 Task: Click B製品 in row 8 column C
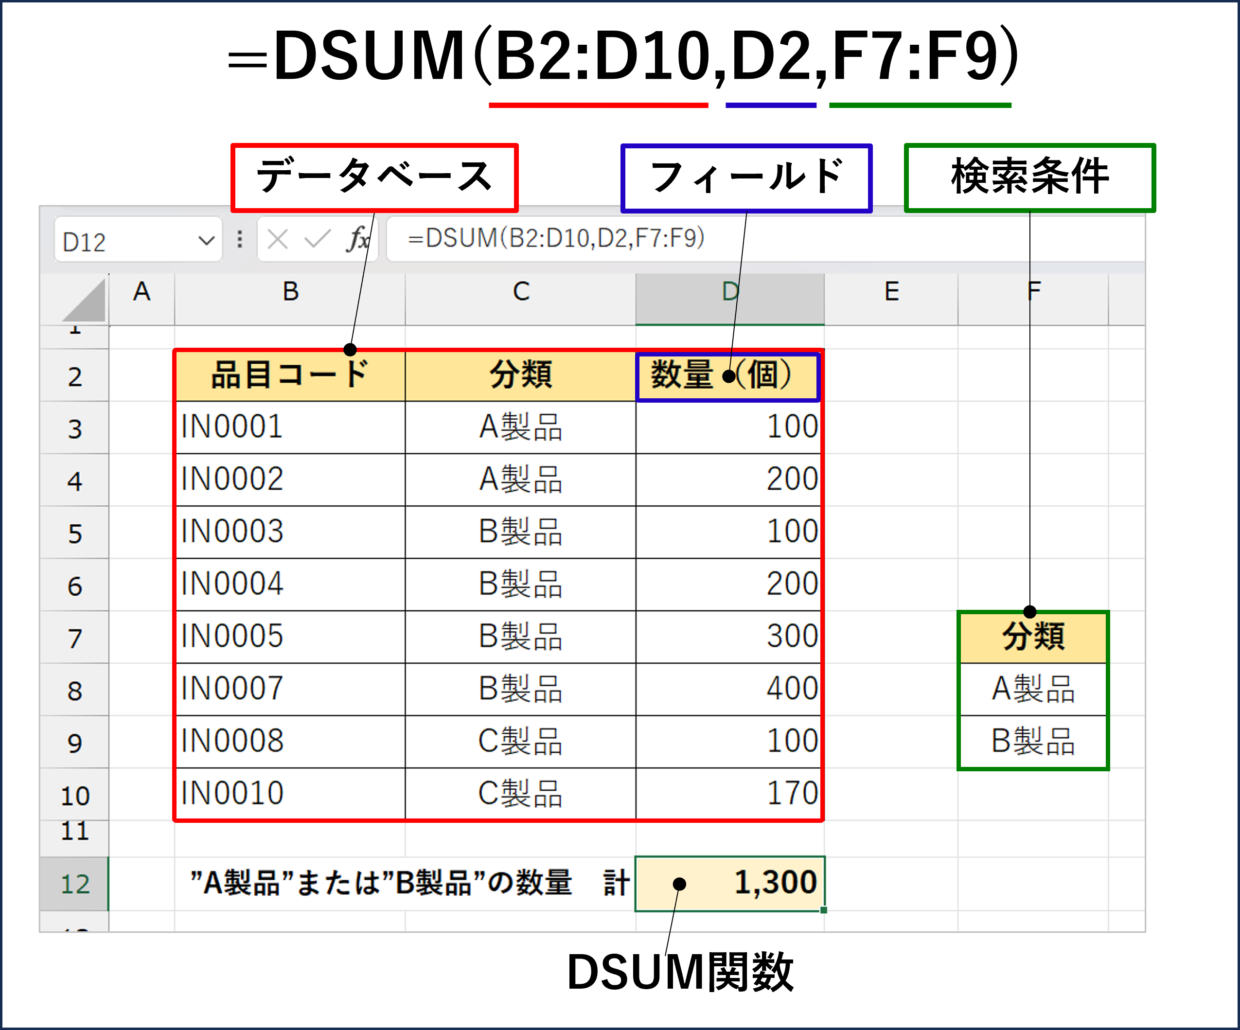[520, 689]
